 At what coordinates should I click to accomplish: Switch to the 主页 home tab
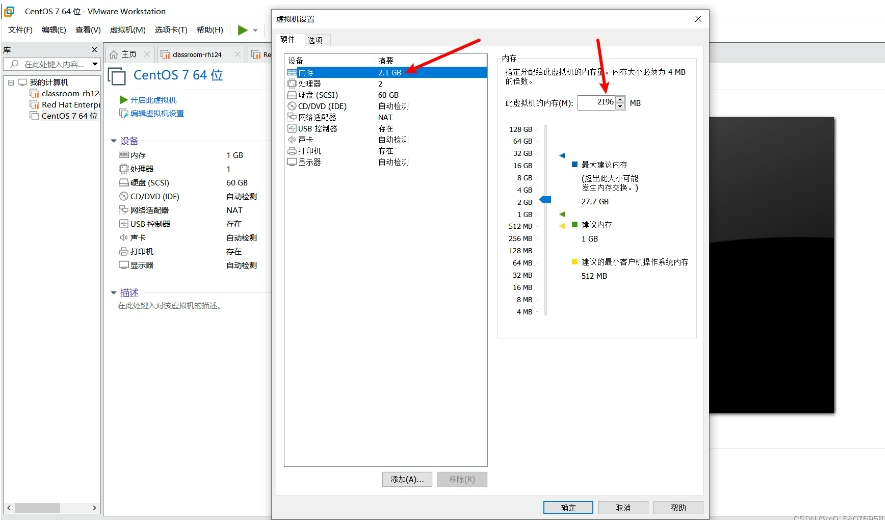coord(129,54)
